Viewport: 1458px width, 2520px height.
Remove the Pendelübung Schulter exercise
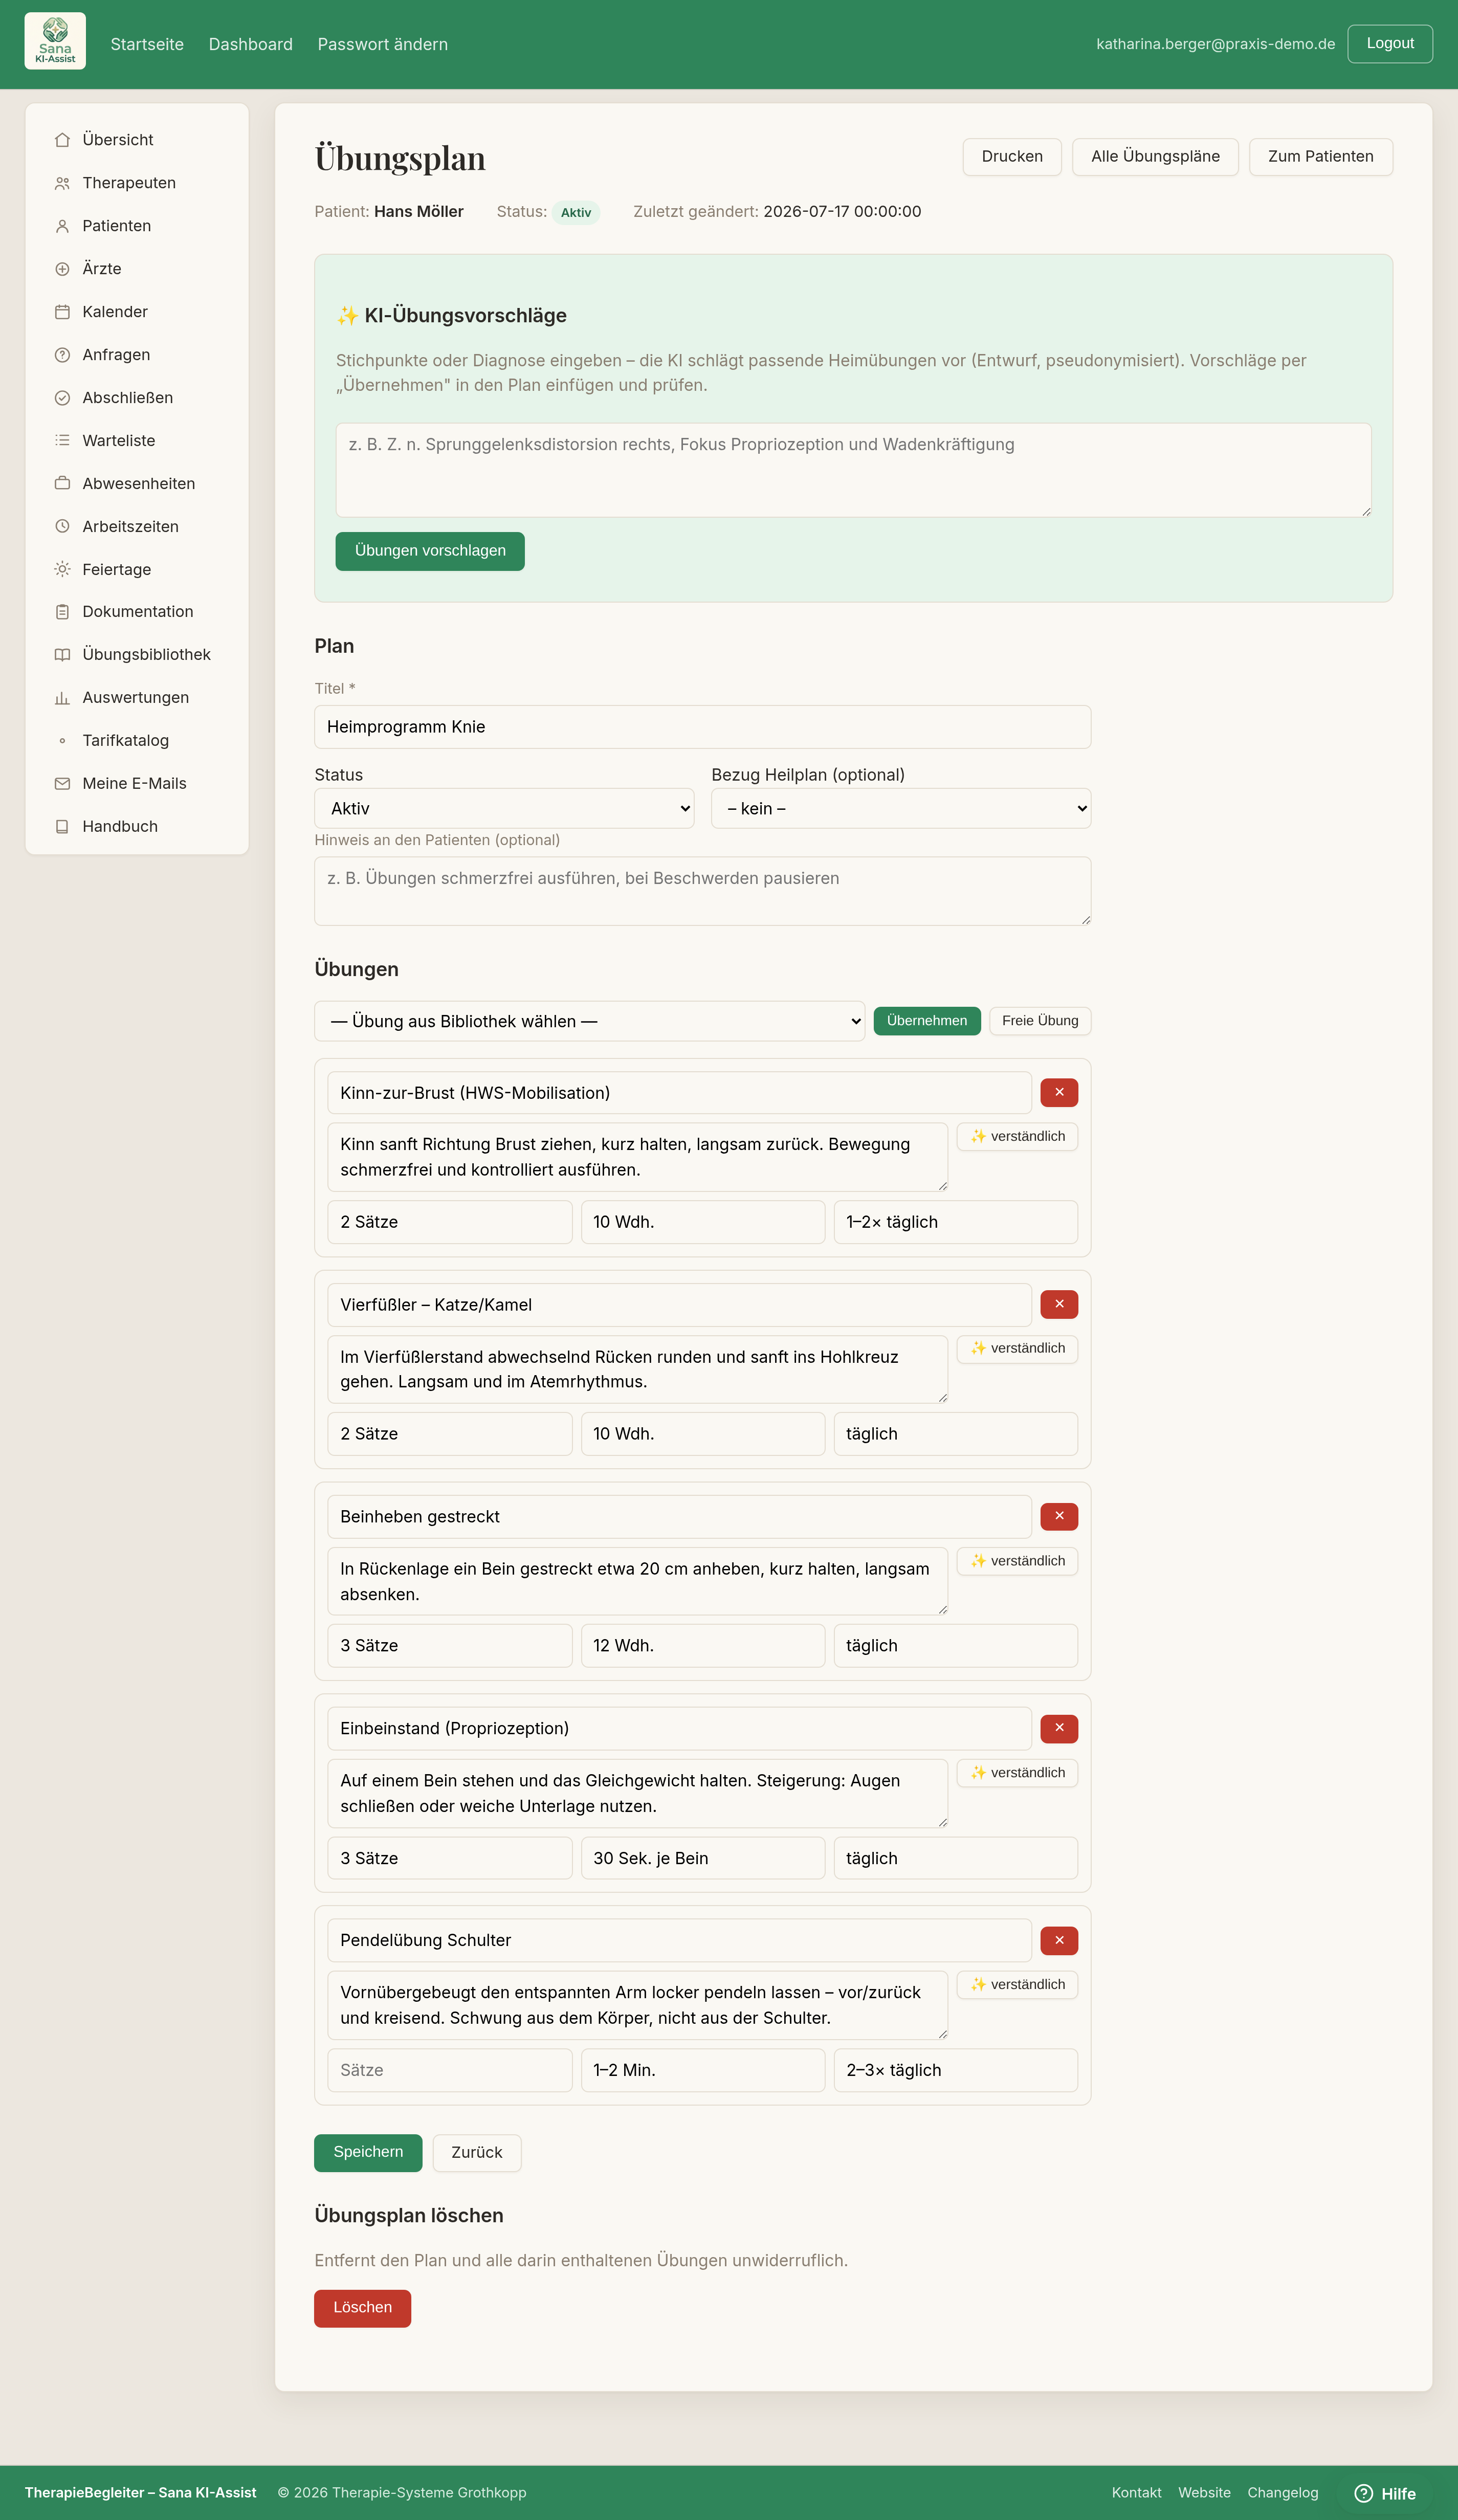1059,1941
